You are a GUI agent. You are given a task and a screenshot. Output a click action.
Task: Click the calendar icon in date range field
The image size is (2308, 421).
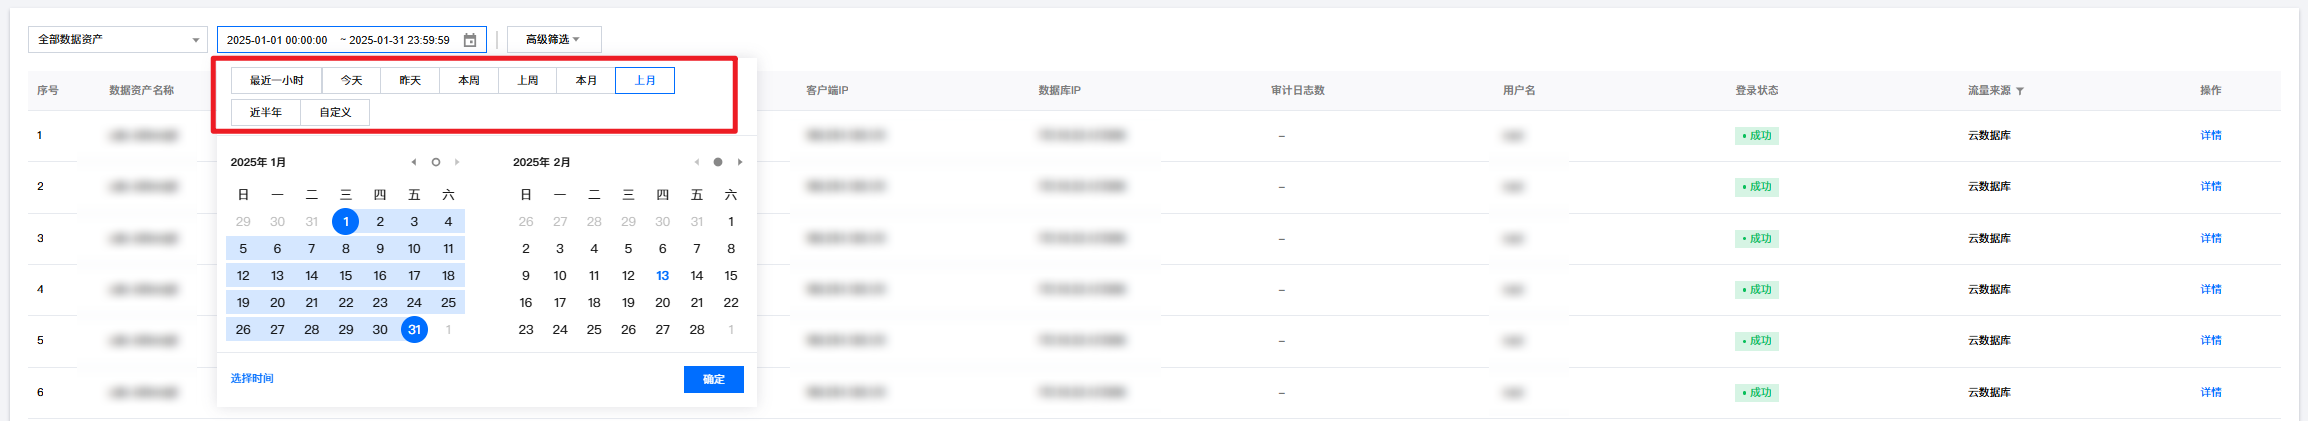[x=470, y=40]
